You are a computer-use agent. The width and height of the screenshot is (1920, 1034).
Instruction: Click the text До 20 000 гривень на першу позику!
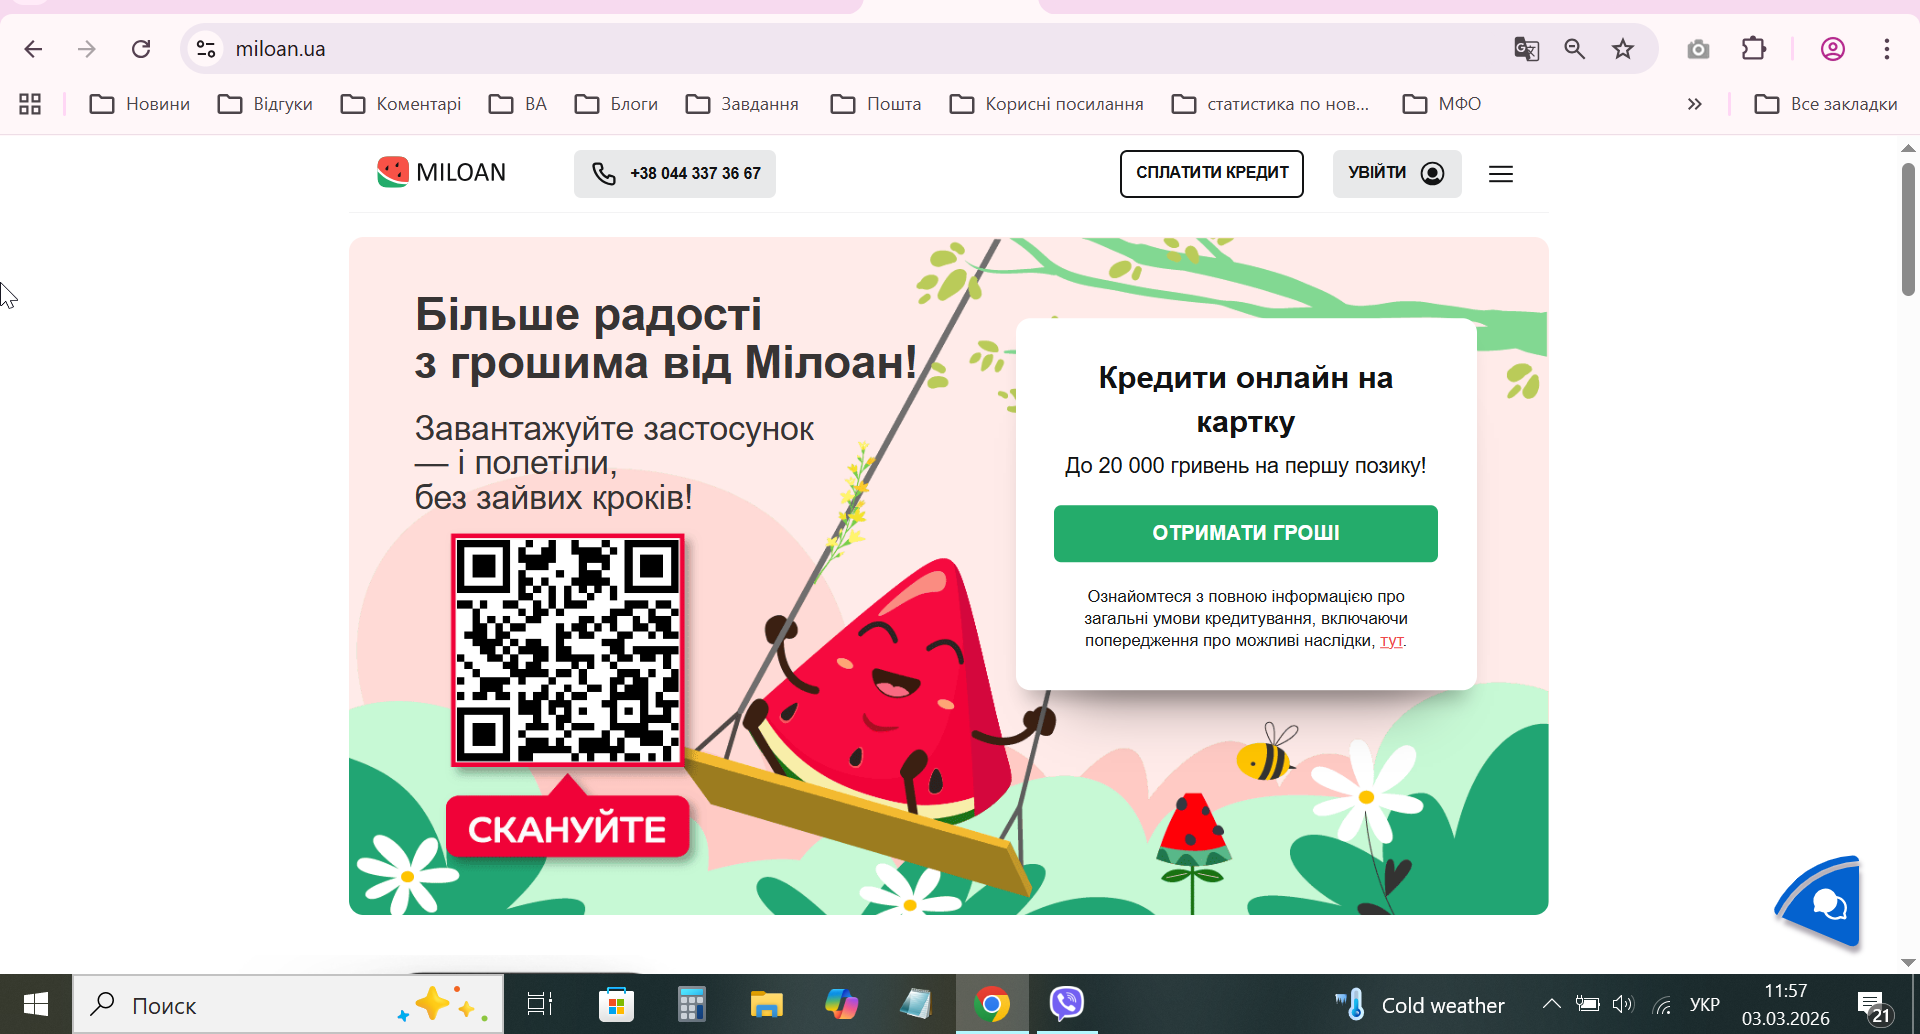click(x=1246, y=466)
